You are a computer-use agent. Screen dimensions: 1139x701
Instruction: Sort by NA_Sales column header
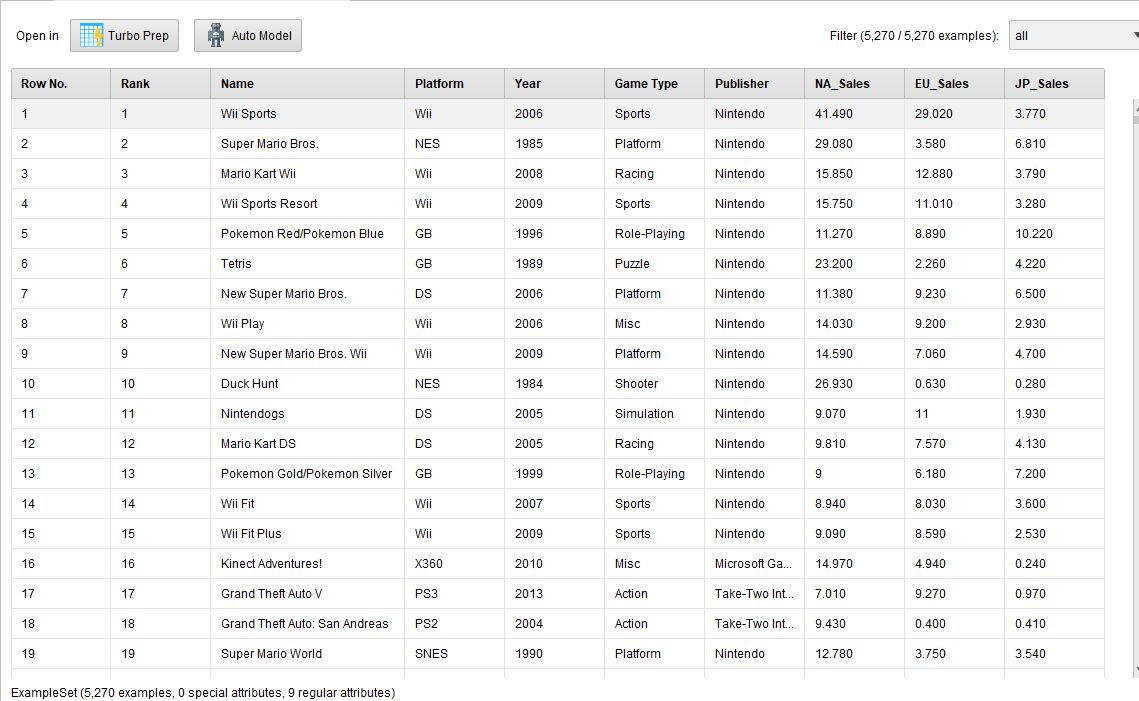click(854, 84)
